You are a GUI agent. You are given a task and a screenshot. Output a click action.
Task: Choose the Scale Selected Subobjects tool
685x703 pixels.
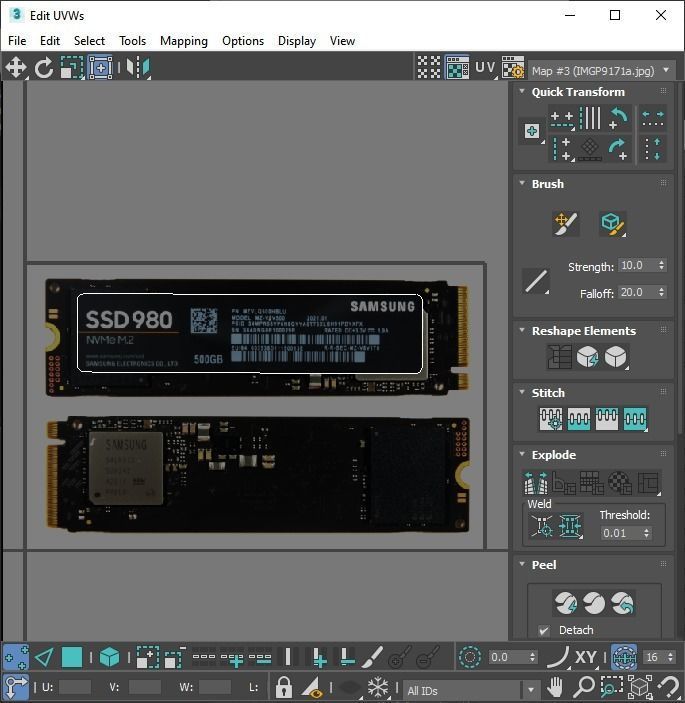click(x=72, y=68)
